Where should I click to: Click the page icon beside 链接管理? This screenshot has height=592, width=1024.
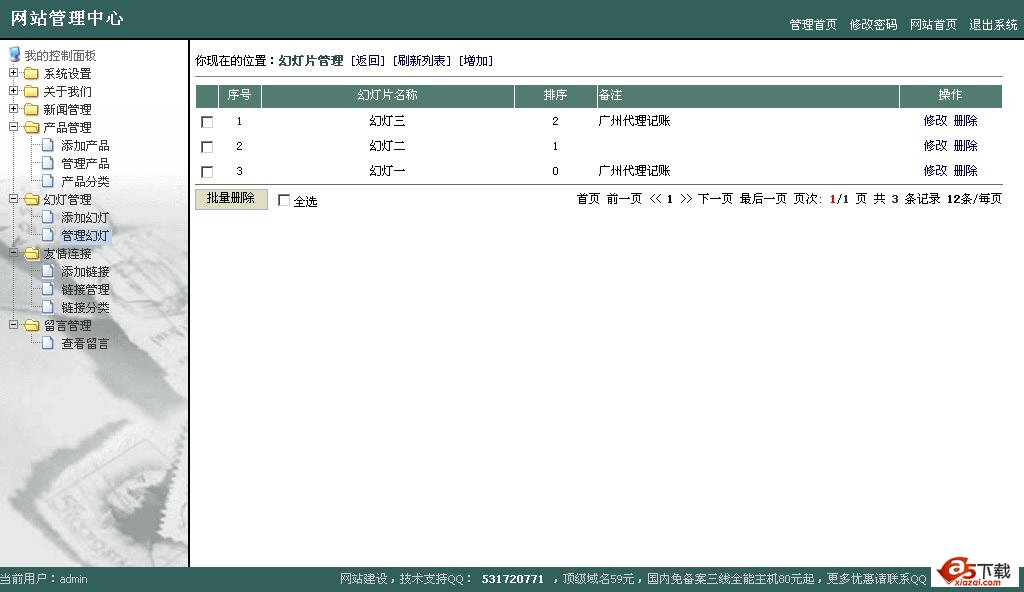click(48, 289)
